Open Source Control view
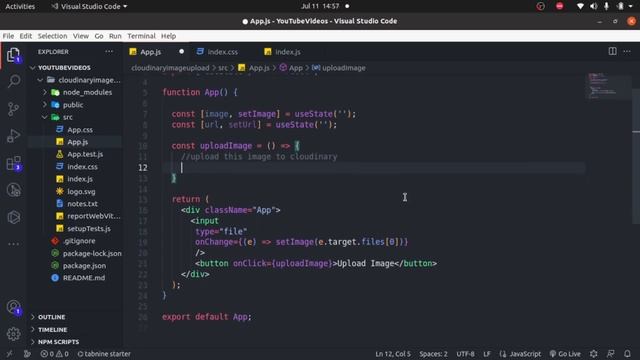Image resolution: width=640 pixels, height=360 pixels. click(x=13, y=109)
